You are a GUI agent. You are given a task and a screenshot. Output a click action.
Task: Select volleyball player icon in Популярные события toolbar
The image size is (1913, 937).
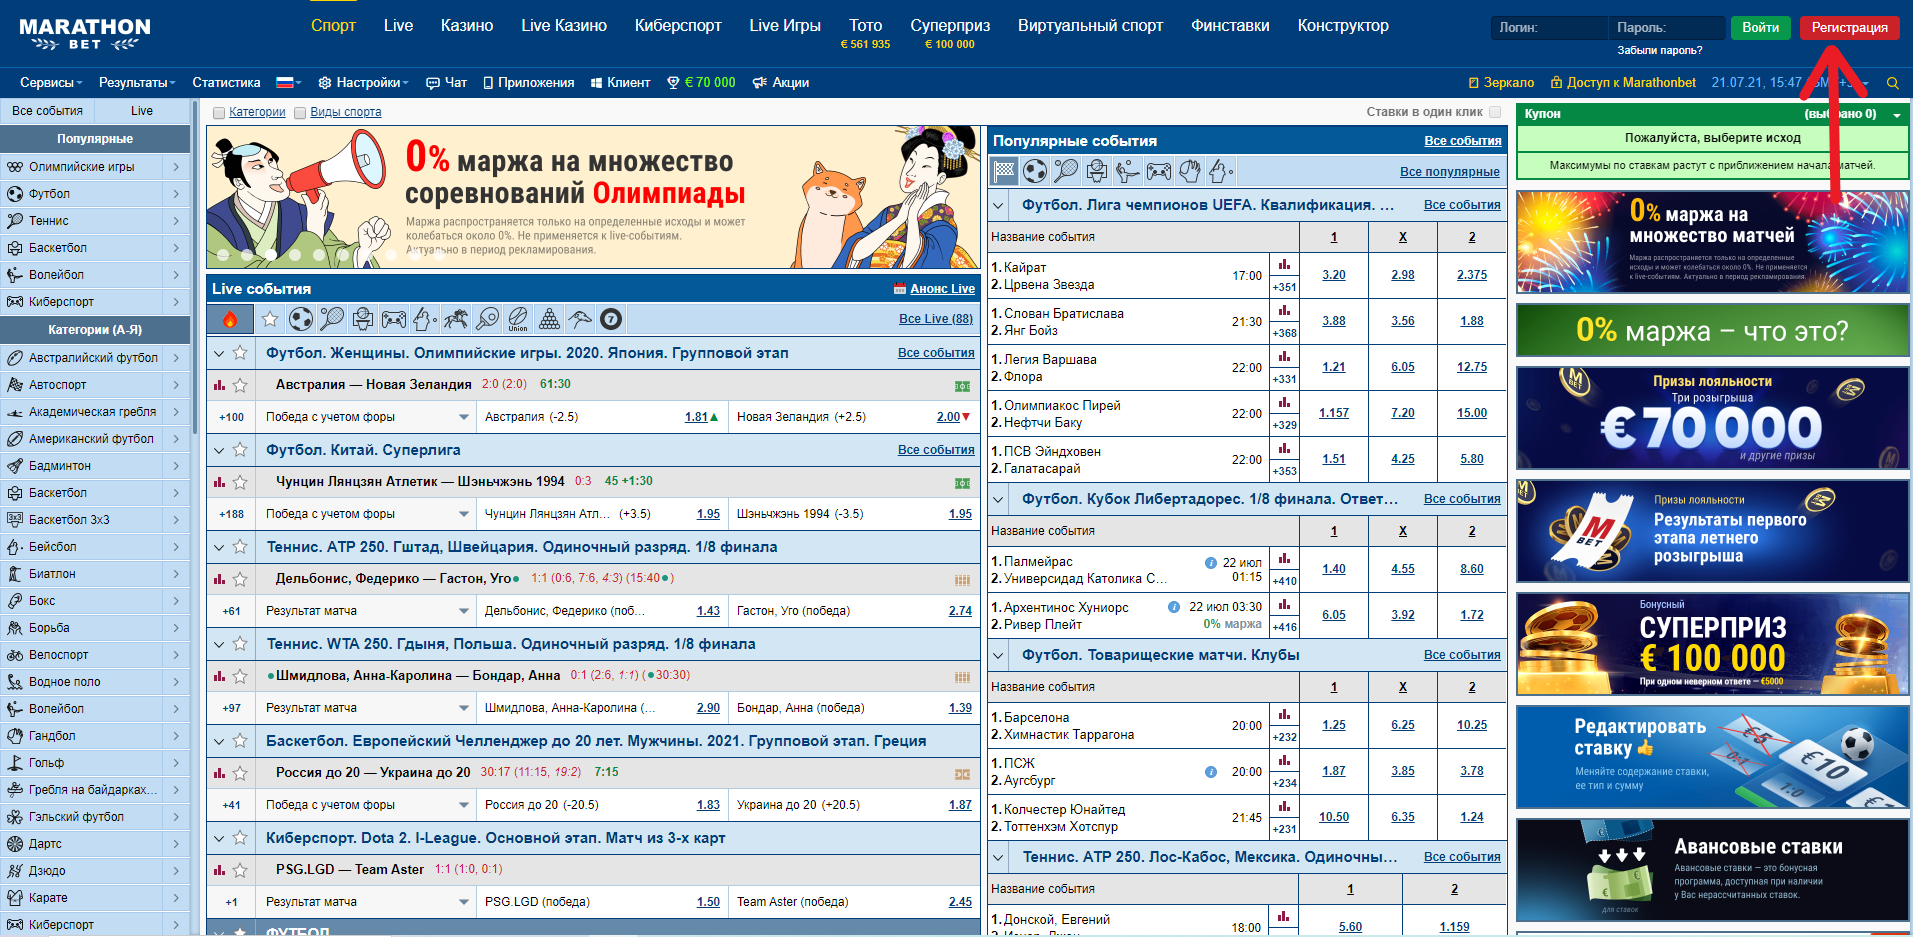pos(1128,171)
